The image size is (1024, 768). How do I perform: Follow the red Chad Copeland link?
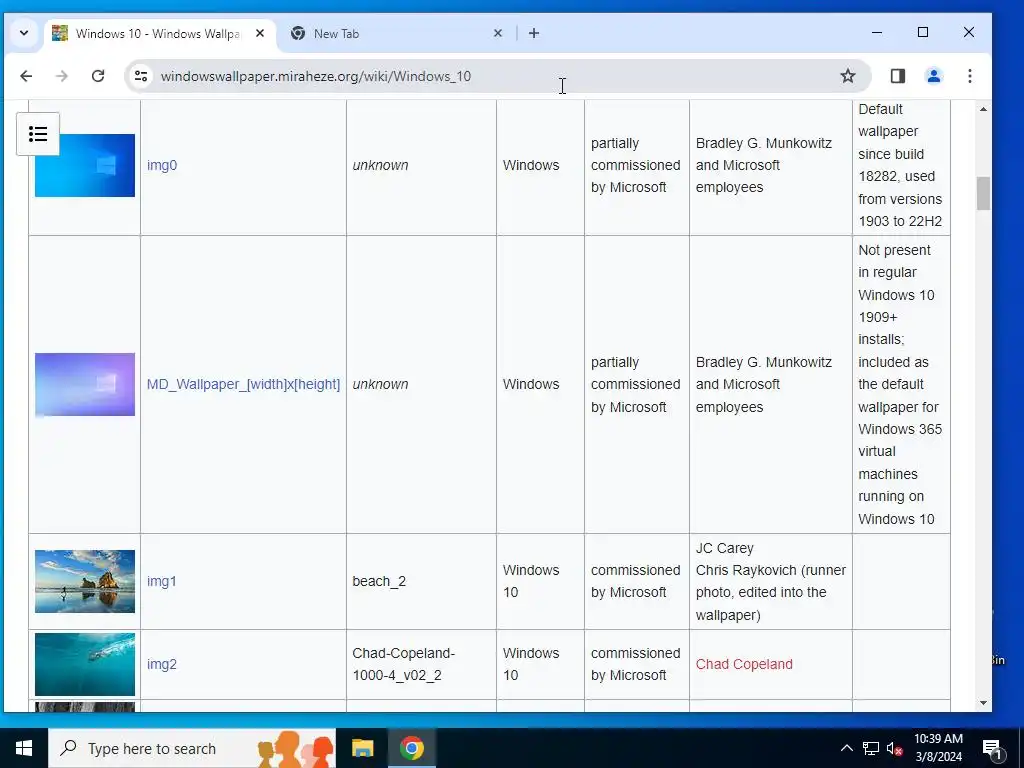pos(744,664)
